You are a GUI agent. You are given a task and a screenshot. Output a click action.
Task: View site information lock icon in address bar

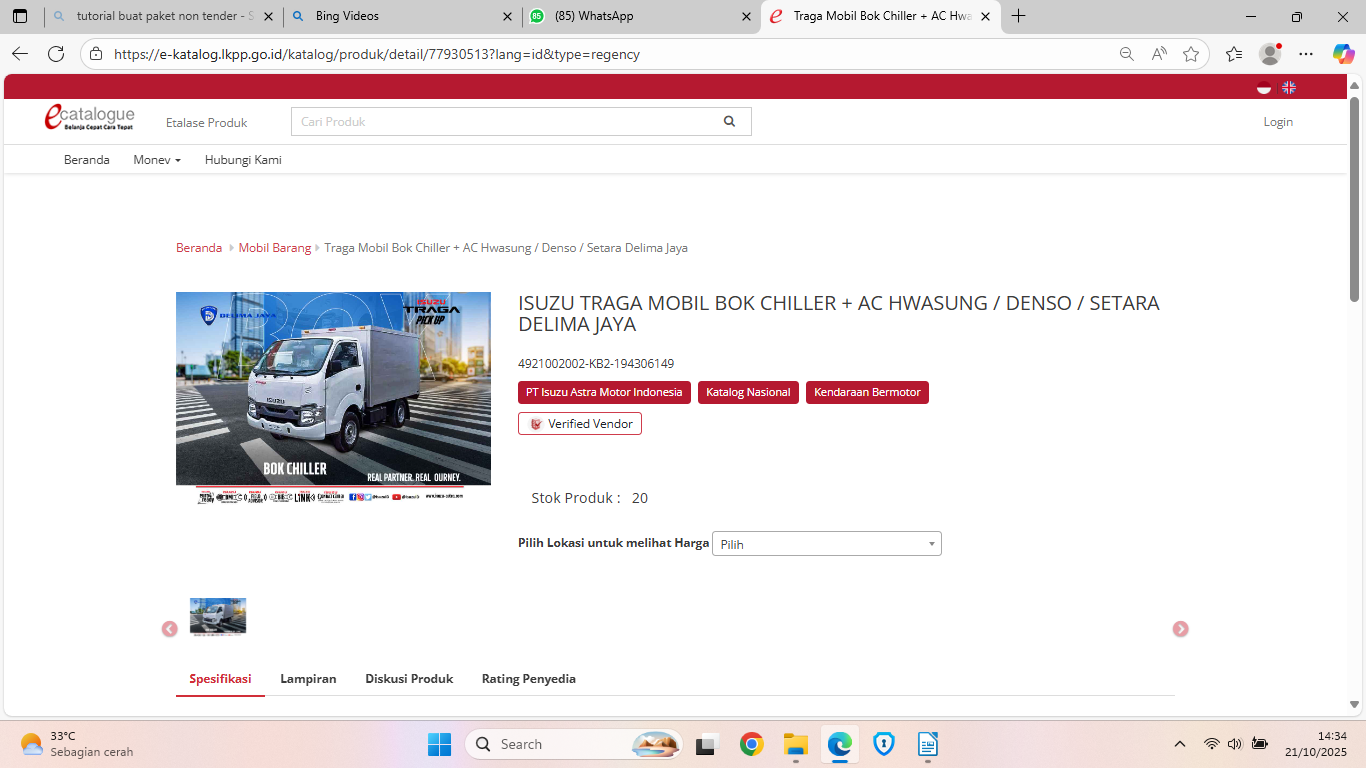96,54
